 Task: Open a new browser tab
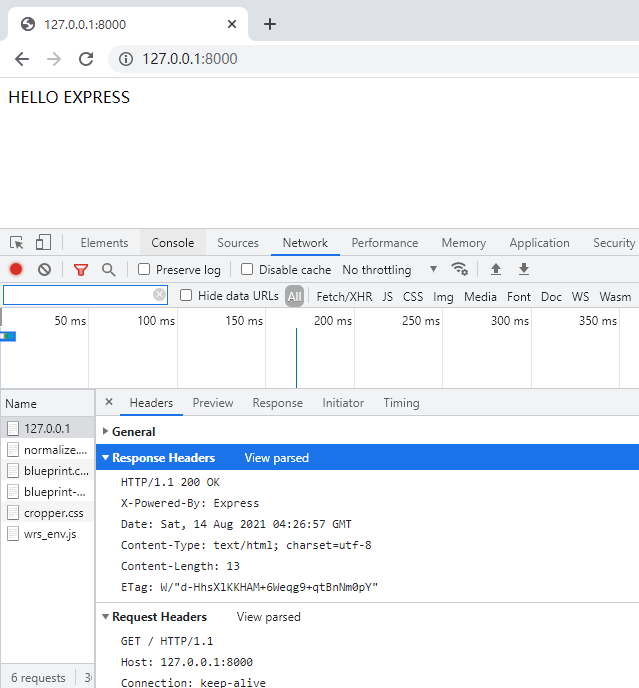[270, 24]
